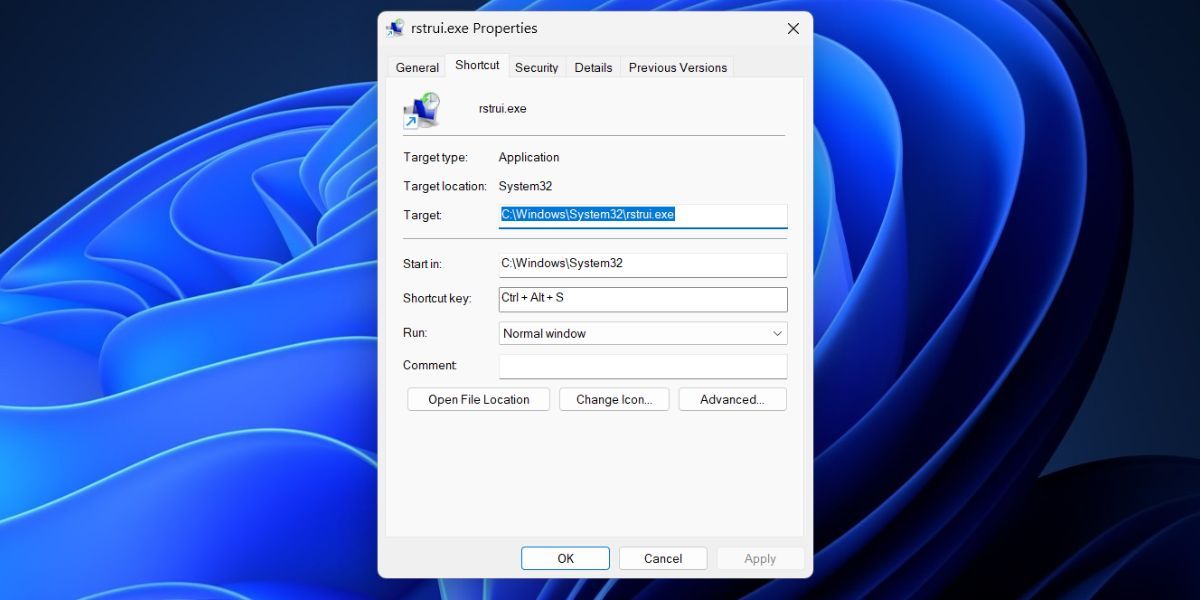Select the Shortcut tab
Image resolution: width=1200 pixels, height=600 pixels.
pyautogui.click(x=477, y=65)
